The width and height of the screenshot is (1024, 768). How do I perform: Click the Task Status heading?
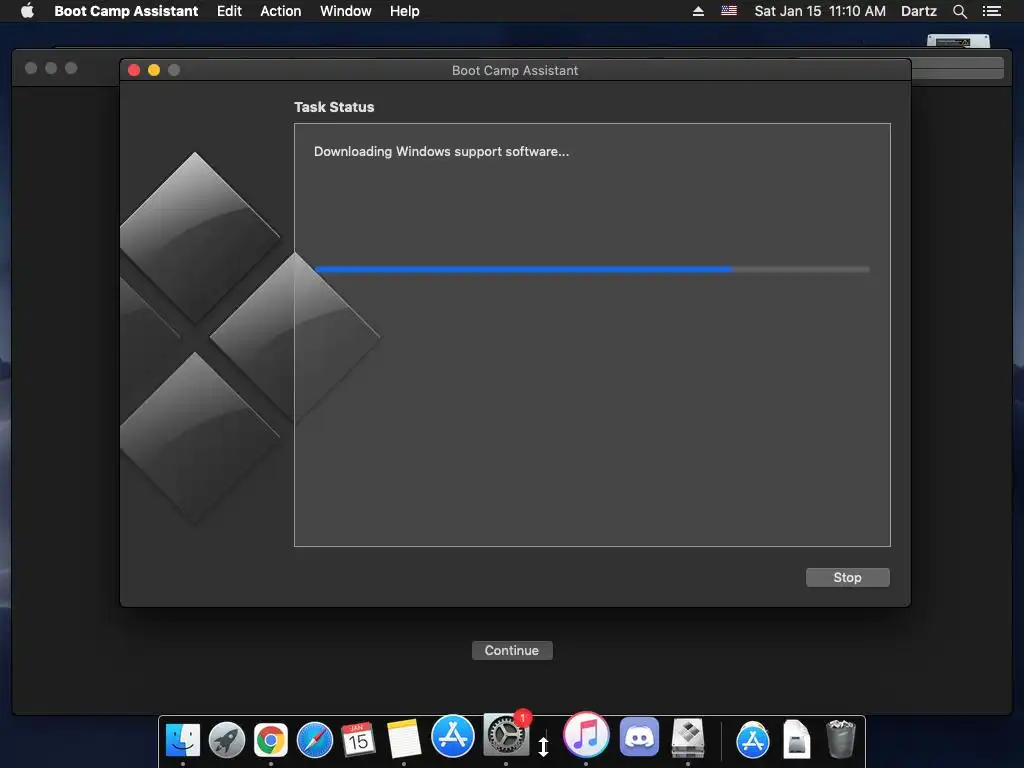coord(334,107)
